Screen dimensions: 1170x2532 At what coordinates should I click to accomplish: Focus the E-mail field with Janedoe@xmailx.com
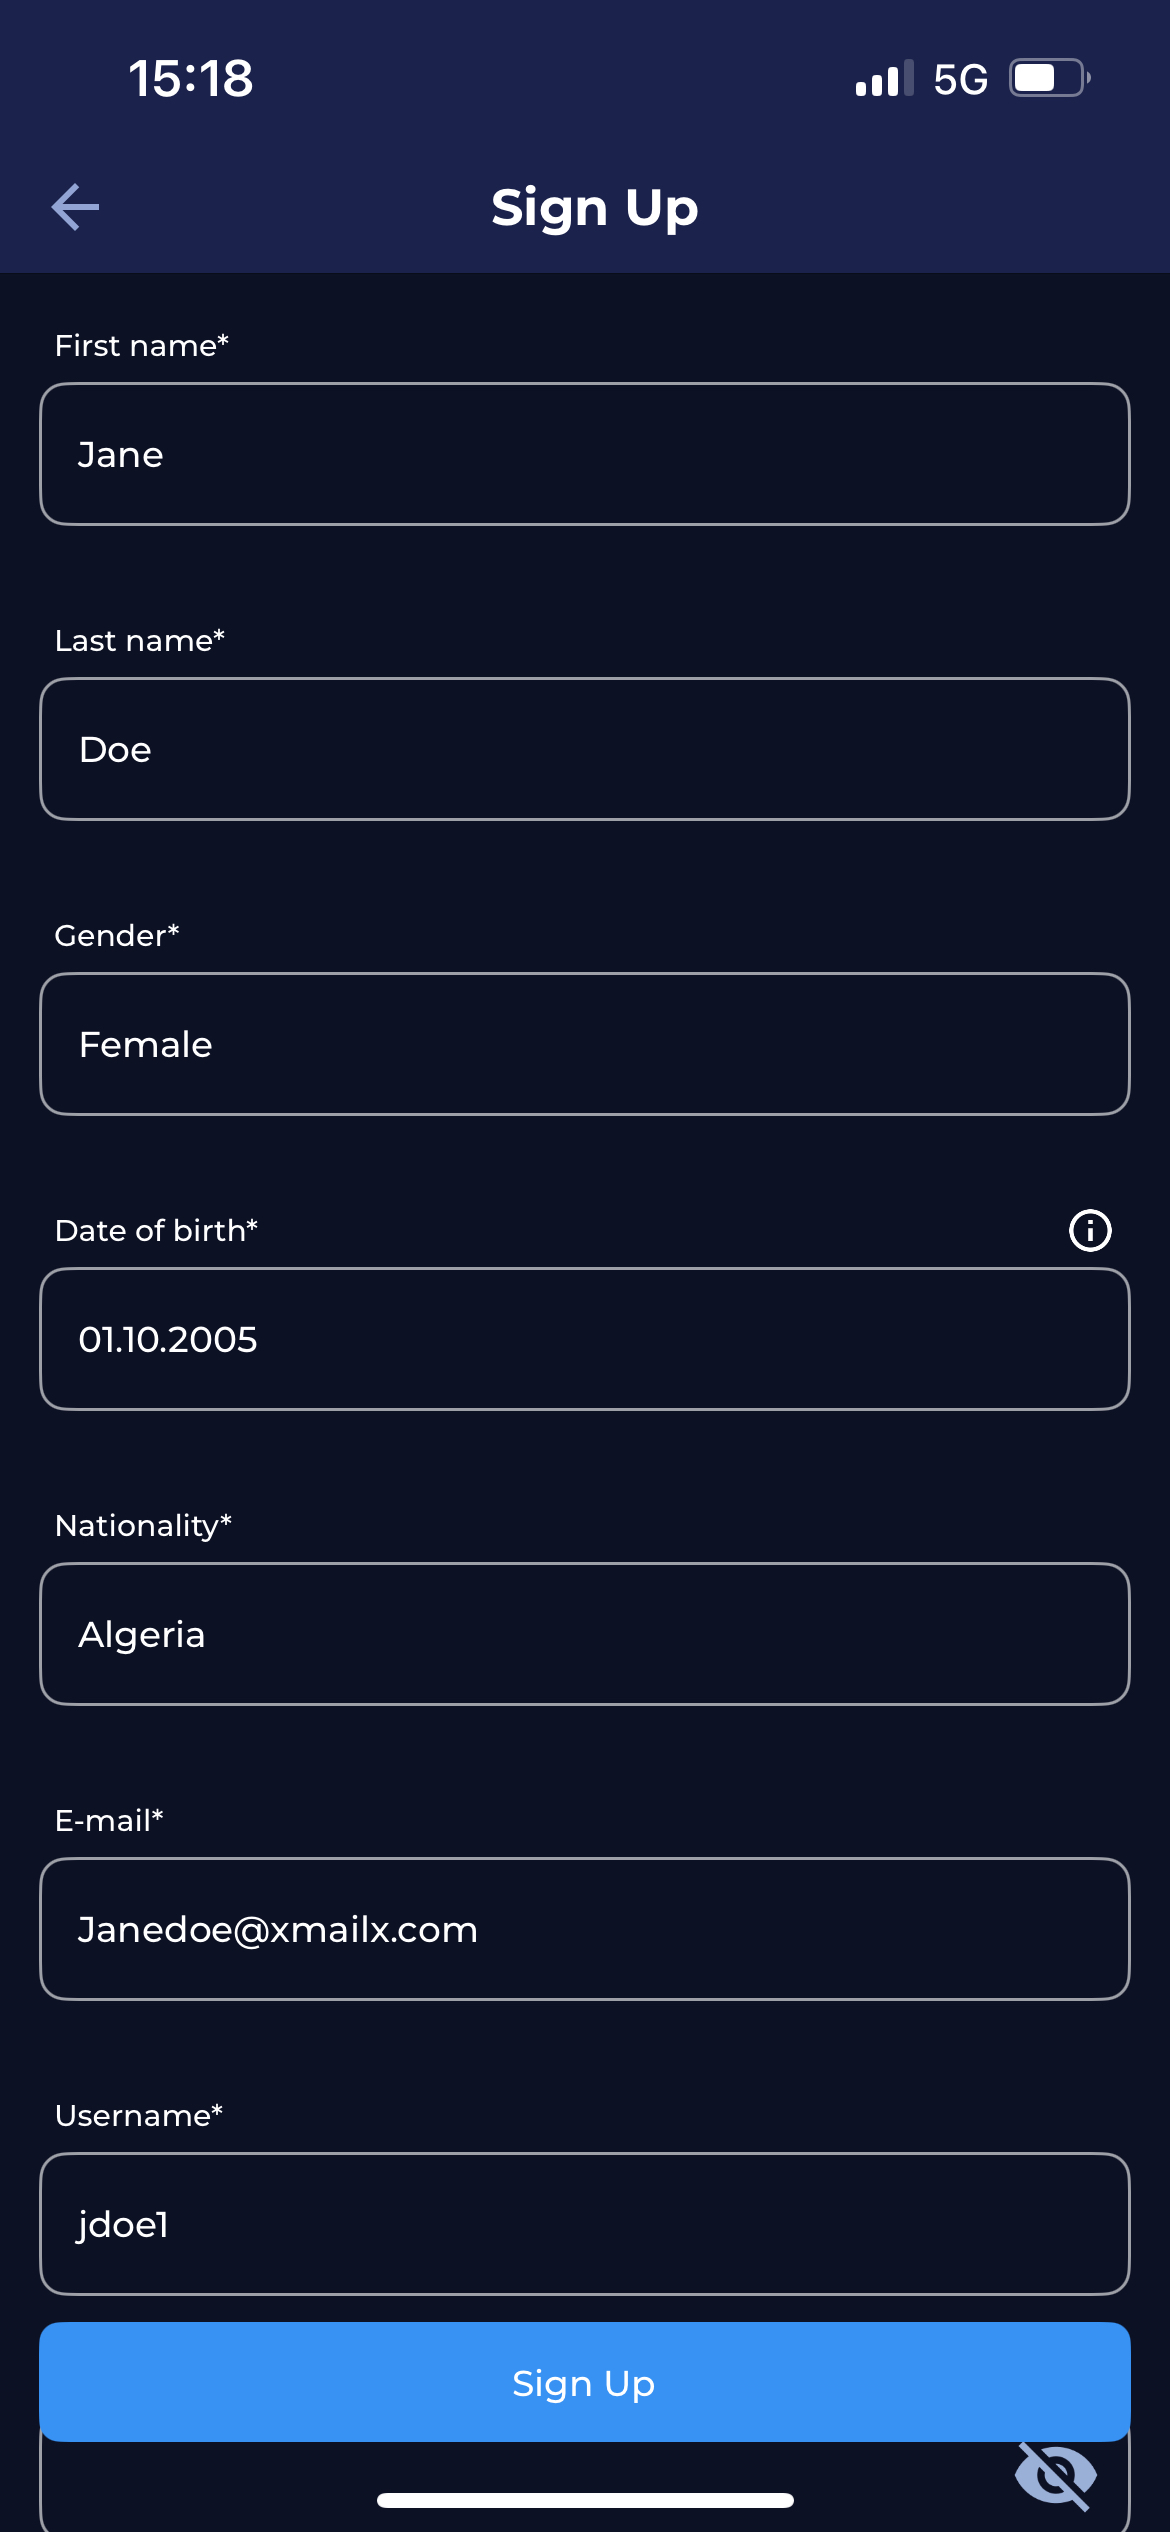coord(585,1929)
